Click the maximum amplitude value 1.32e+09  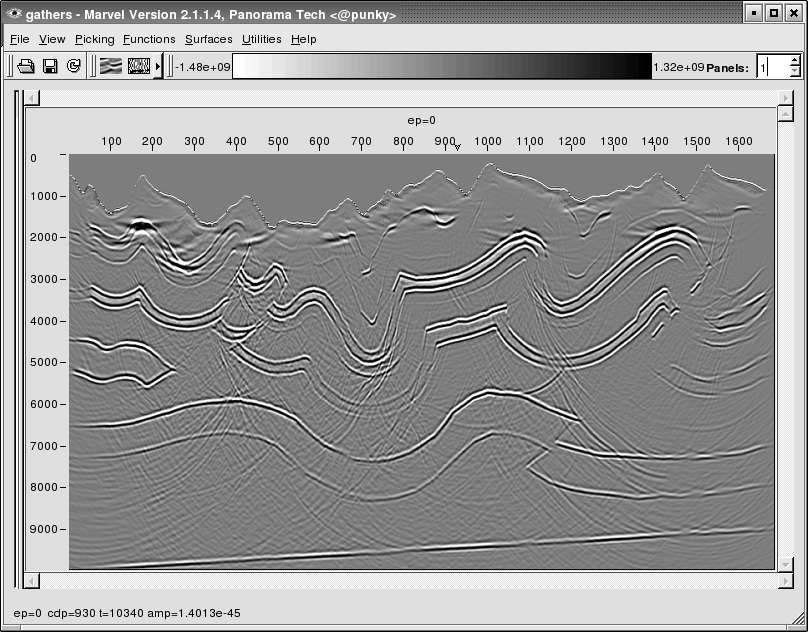[x=678, y=67]
